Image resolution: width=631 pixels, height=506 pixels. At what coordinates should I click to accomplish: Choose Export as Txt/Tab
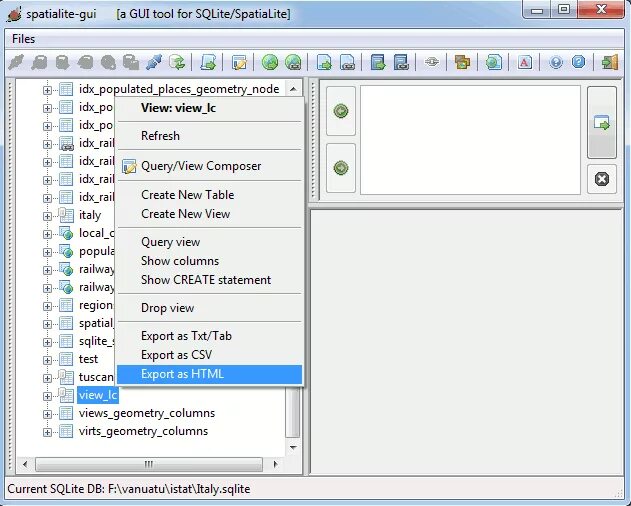(x=209, y=336)
